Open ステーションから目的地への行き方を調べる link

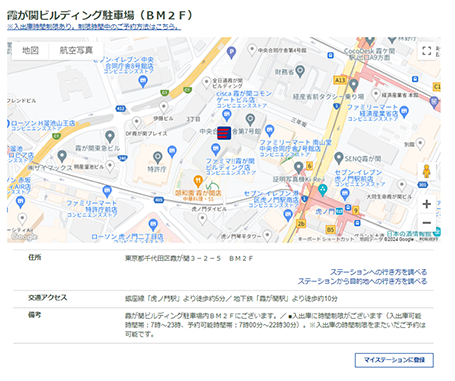coord(362,281)
